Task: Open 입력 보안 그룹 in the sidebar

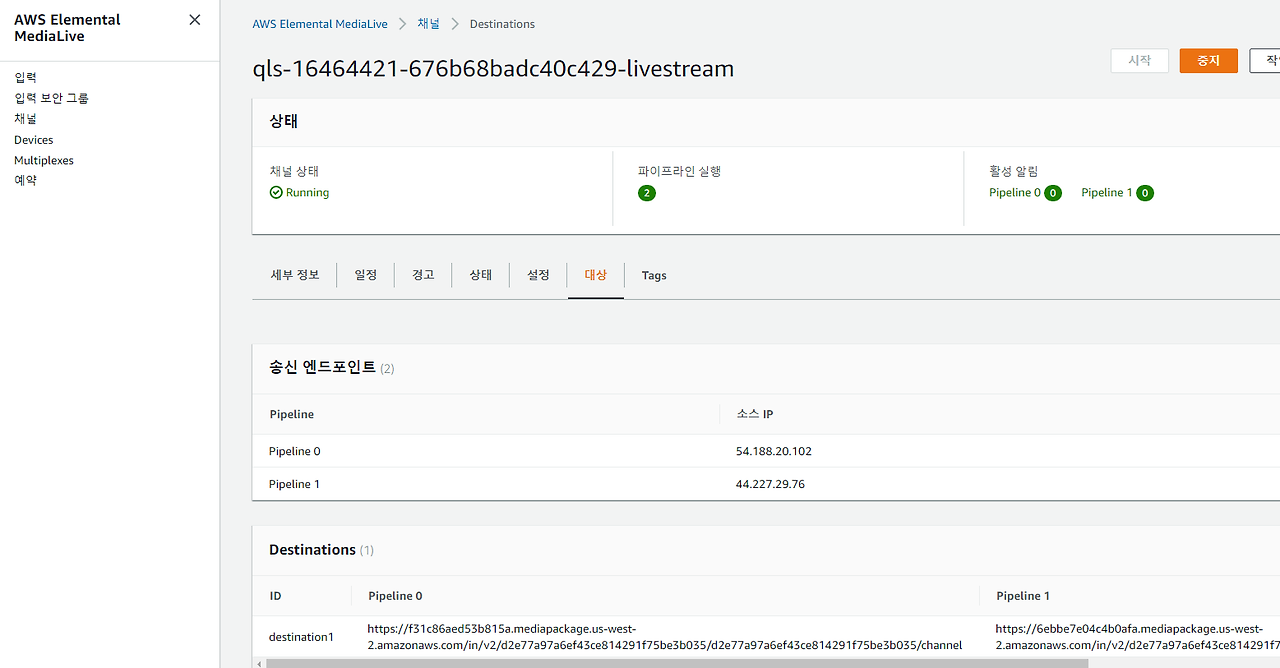Action: tap(51, 98)
